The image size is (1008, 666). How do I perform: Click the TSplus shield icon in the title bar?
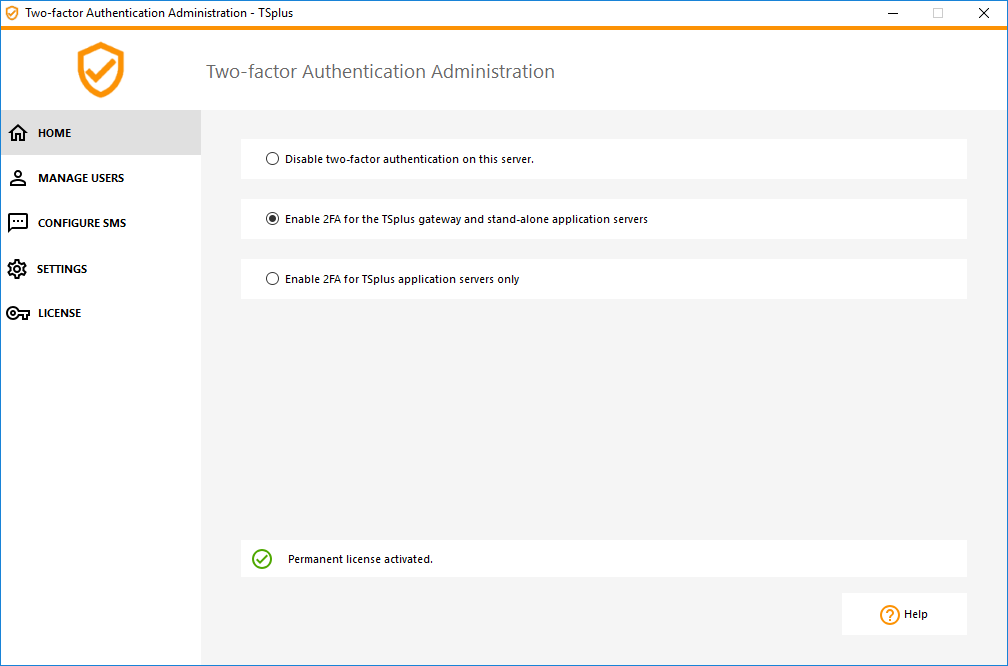click(x=11, y=12)
